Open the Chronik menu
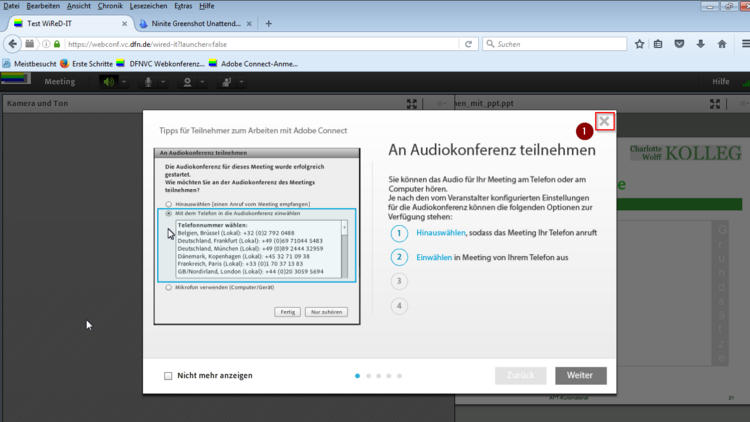Image resolution: width=750 pixels, height=422 pixels. pyautogui.click(x=110, y=6)
